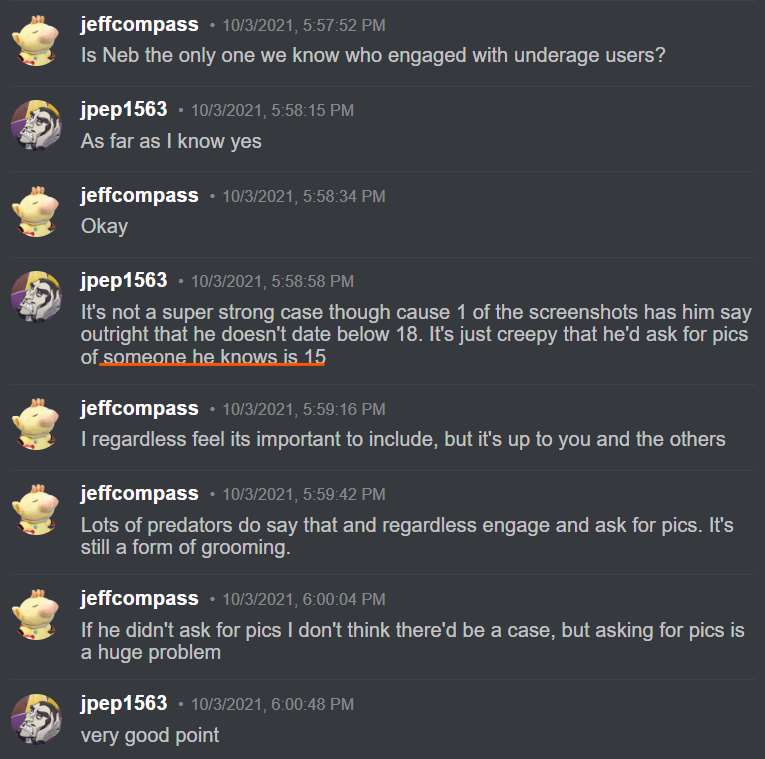Click jeffcompass avatar on the 5:57:52 PM message
Viewport: 765px width, 759px height.
coord(36,41)
